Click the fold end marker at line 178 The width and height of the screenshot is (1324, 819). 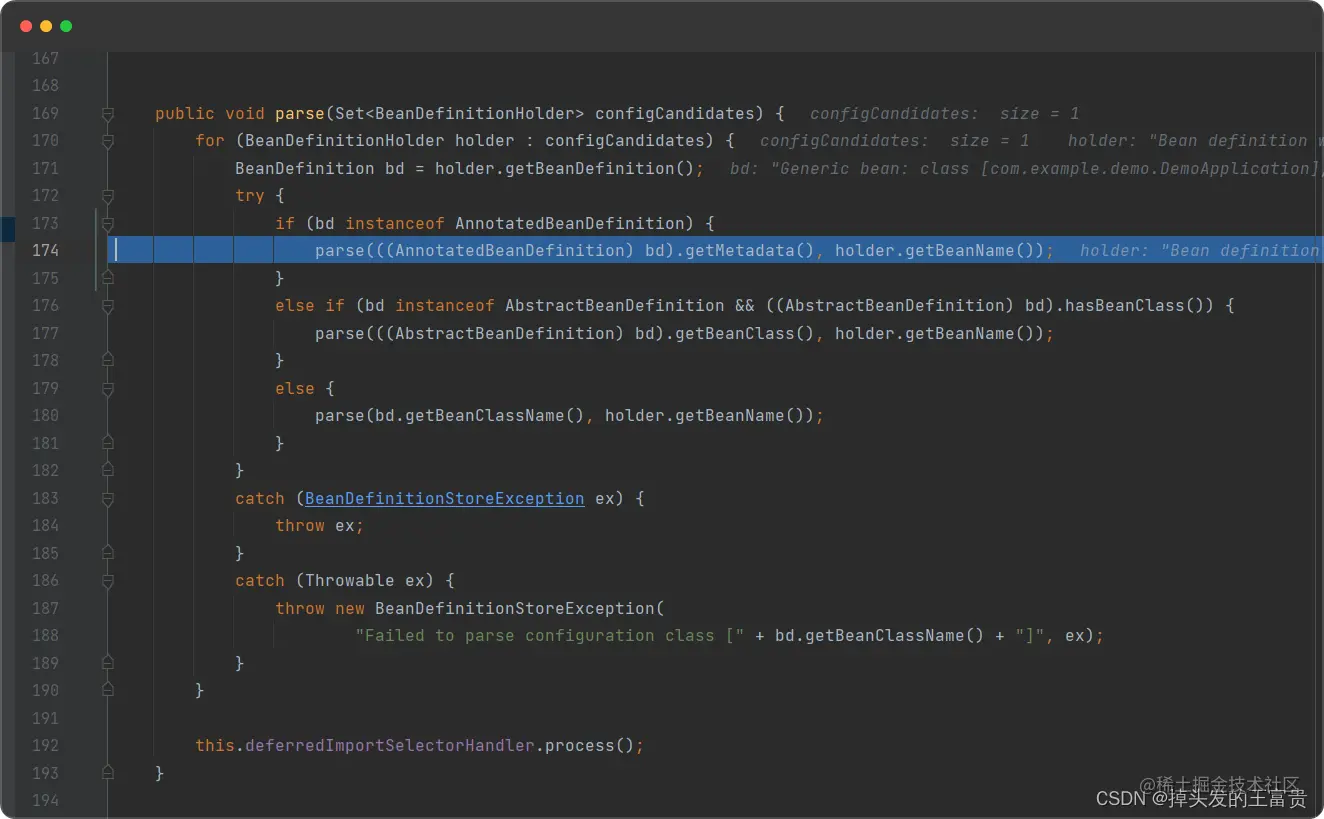(x=108, y=361)
